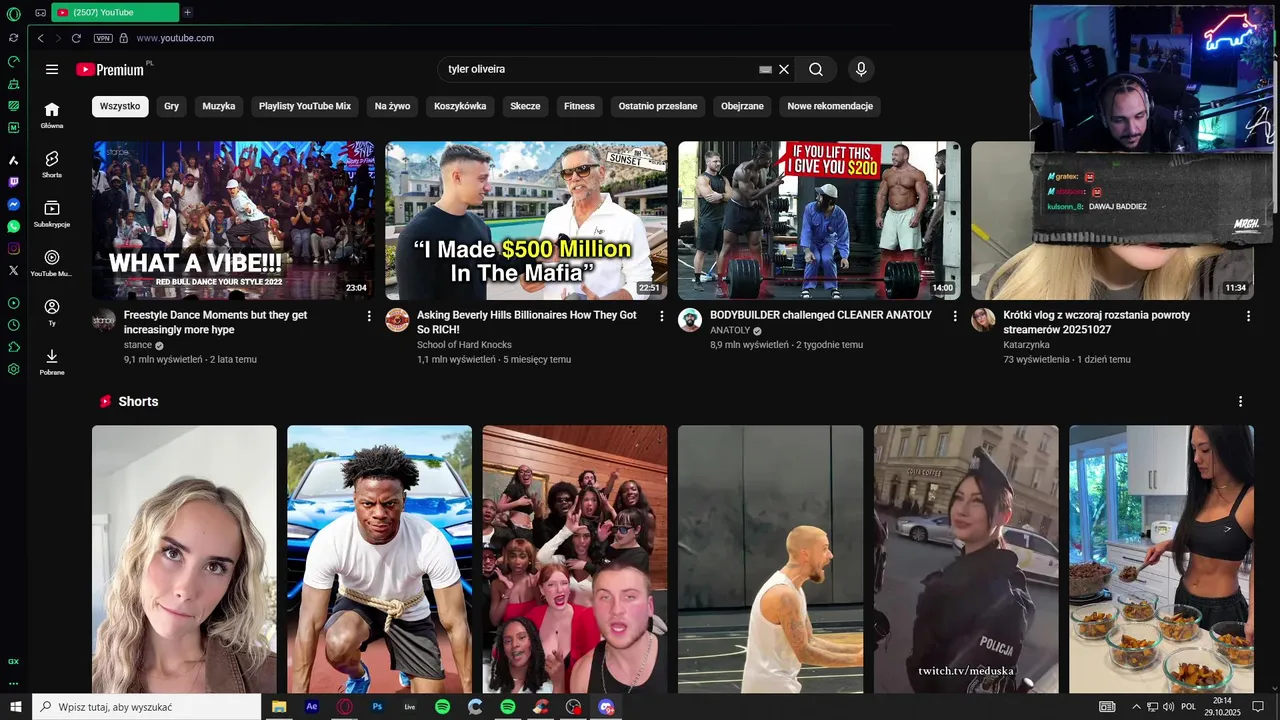
Task: Open the Asking Beverly Hills Billionaires title
Action: pyautogui.click(x=527, y=322)
